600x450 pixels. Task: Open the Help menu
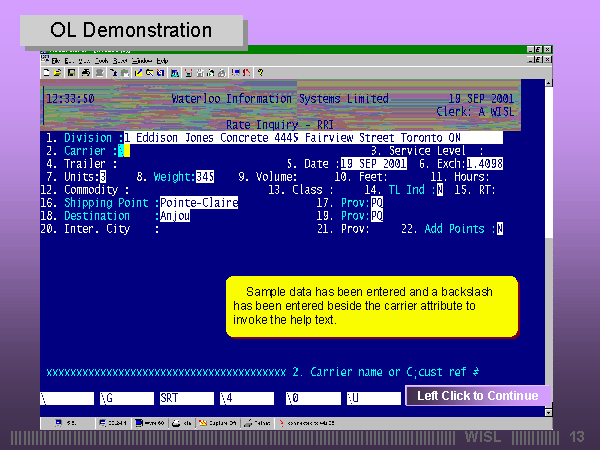(x=161, y=61)
